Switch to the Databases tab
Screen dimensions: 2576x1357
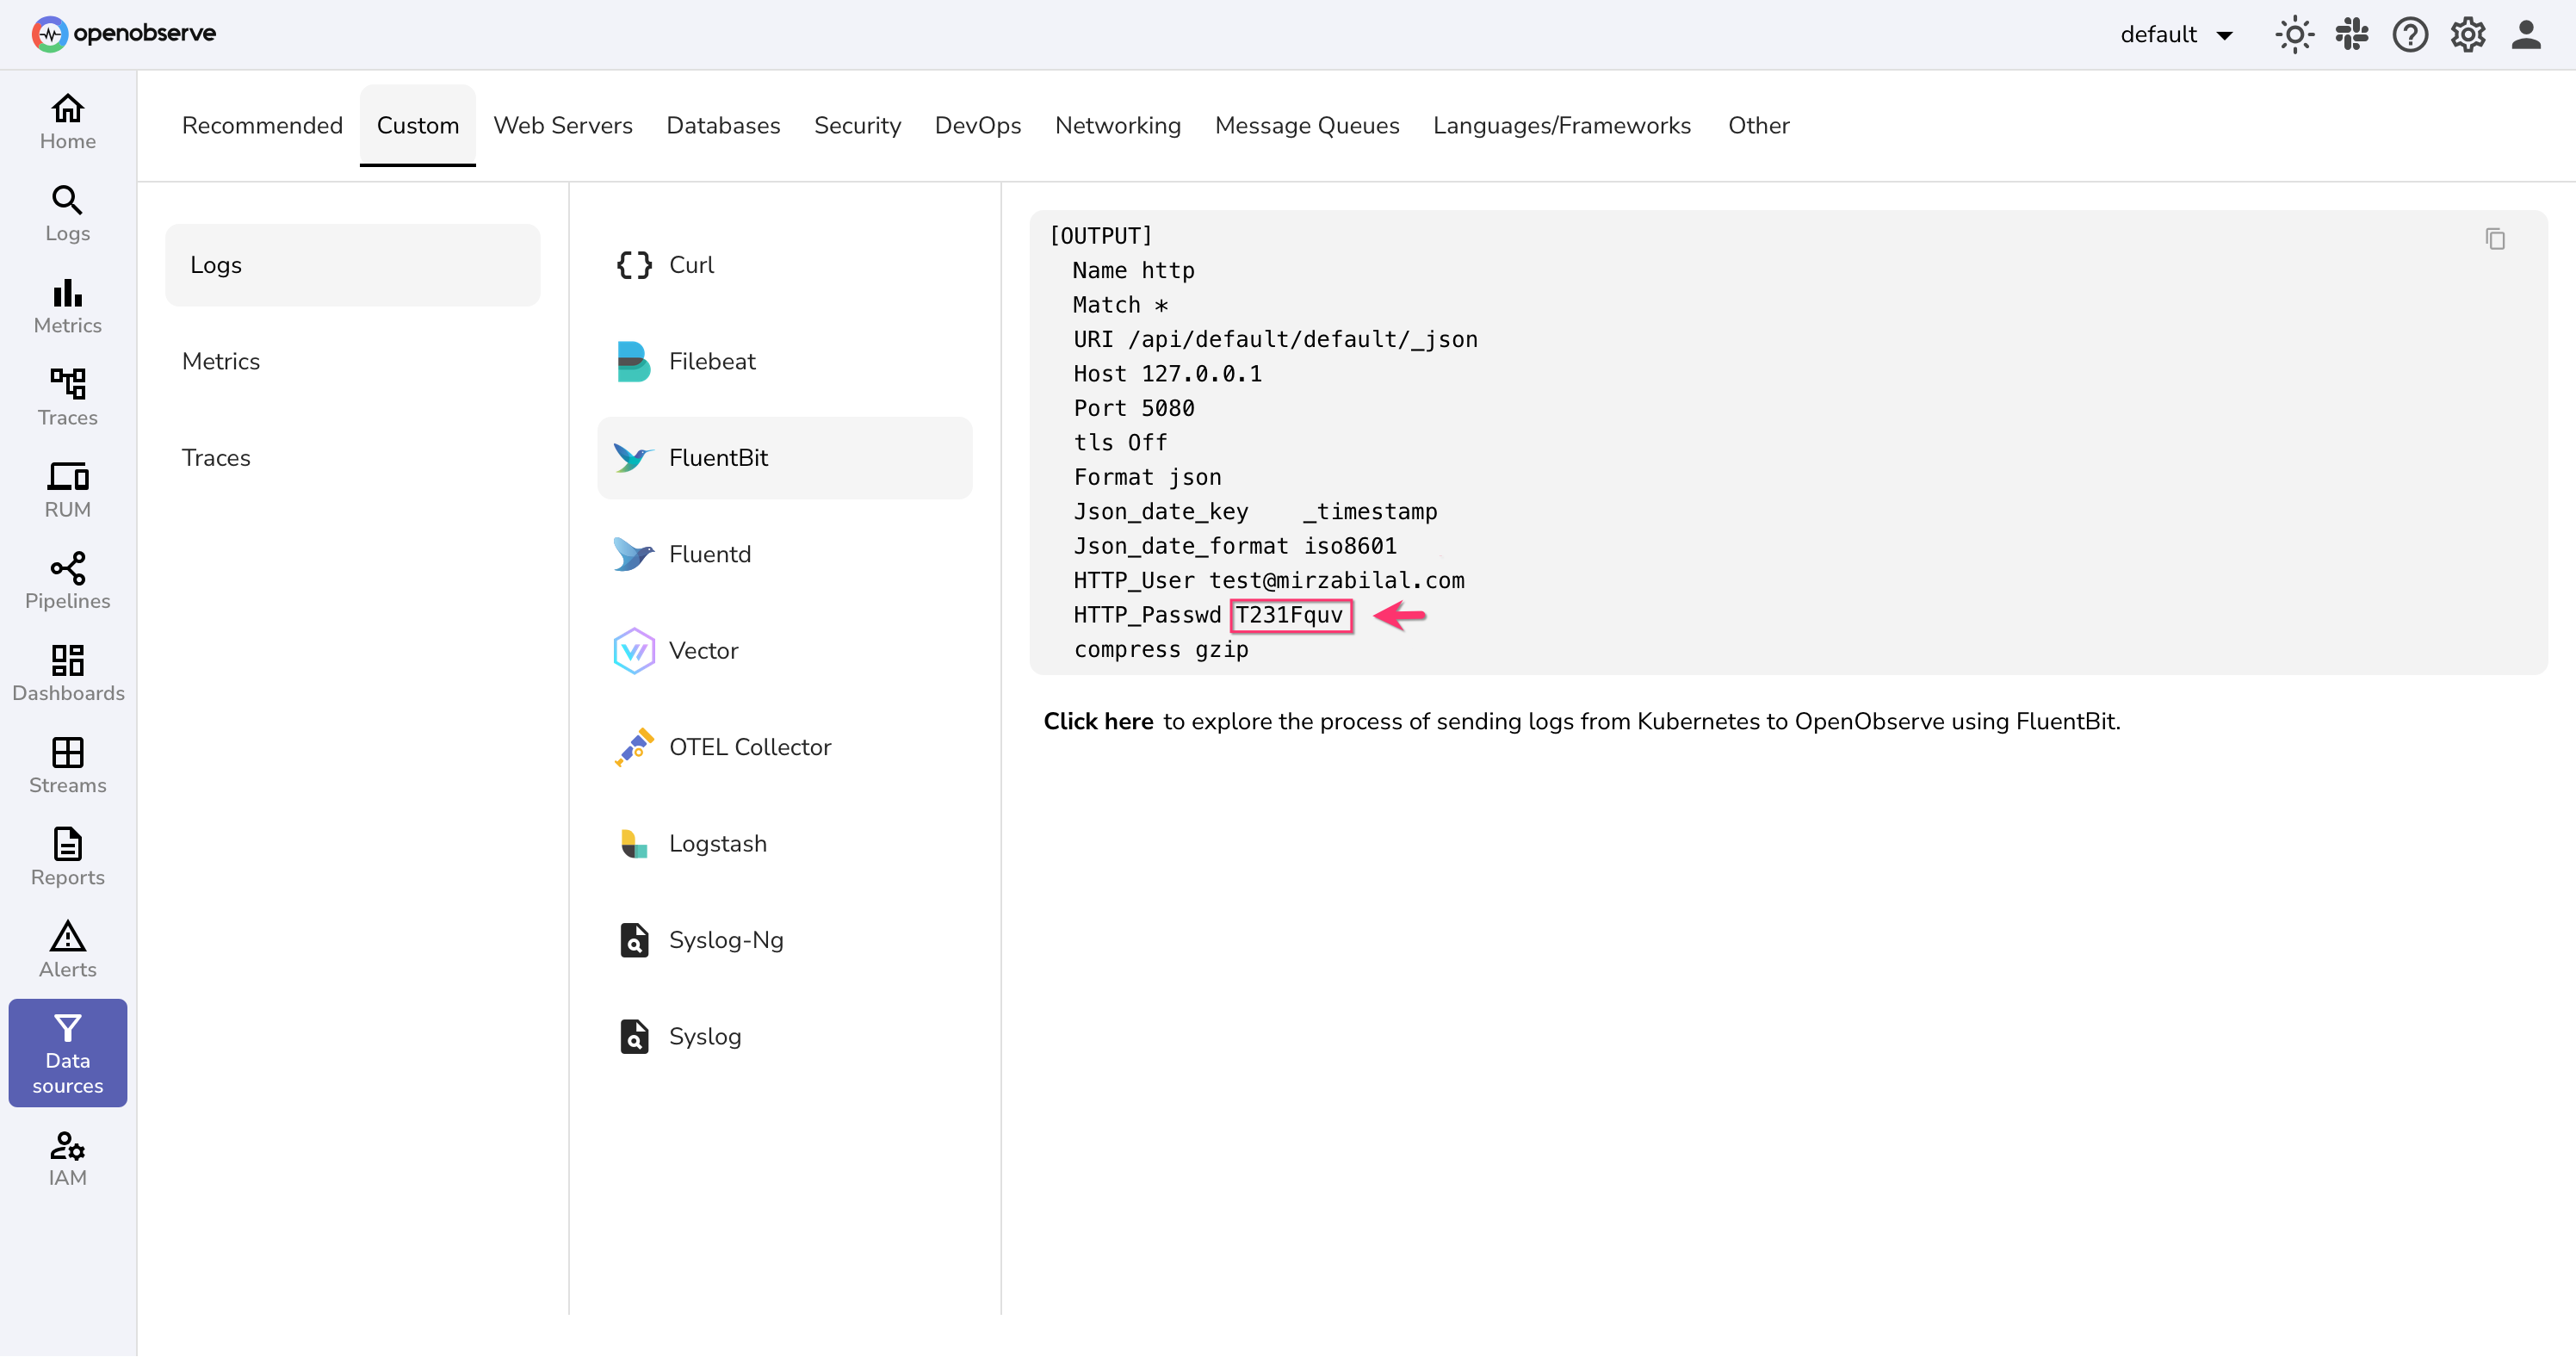click(723, 125)
